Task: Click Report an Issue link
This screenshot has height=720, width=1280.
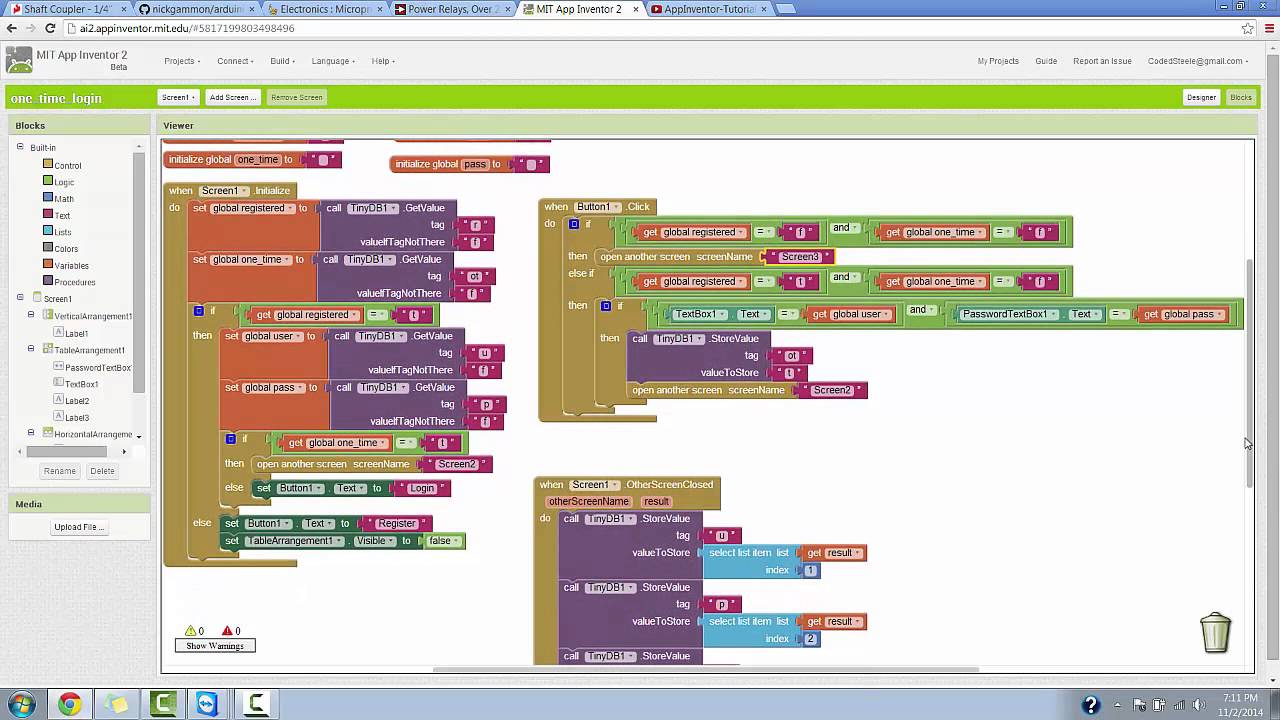Action: click(x=1102, y=61)
